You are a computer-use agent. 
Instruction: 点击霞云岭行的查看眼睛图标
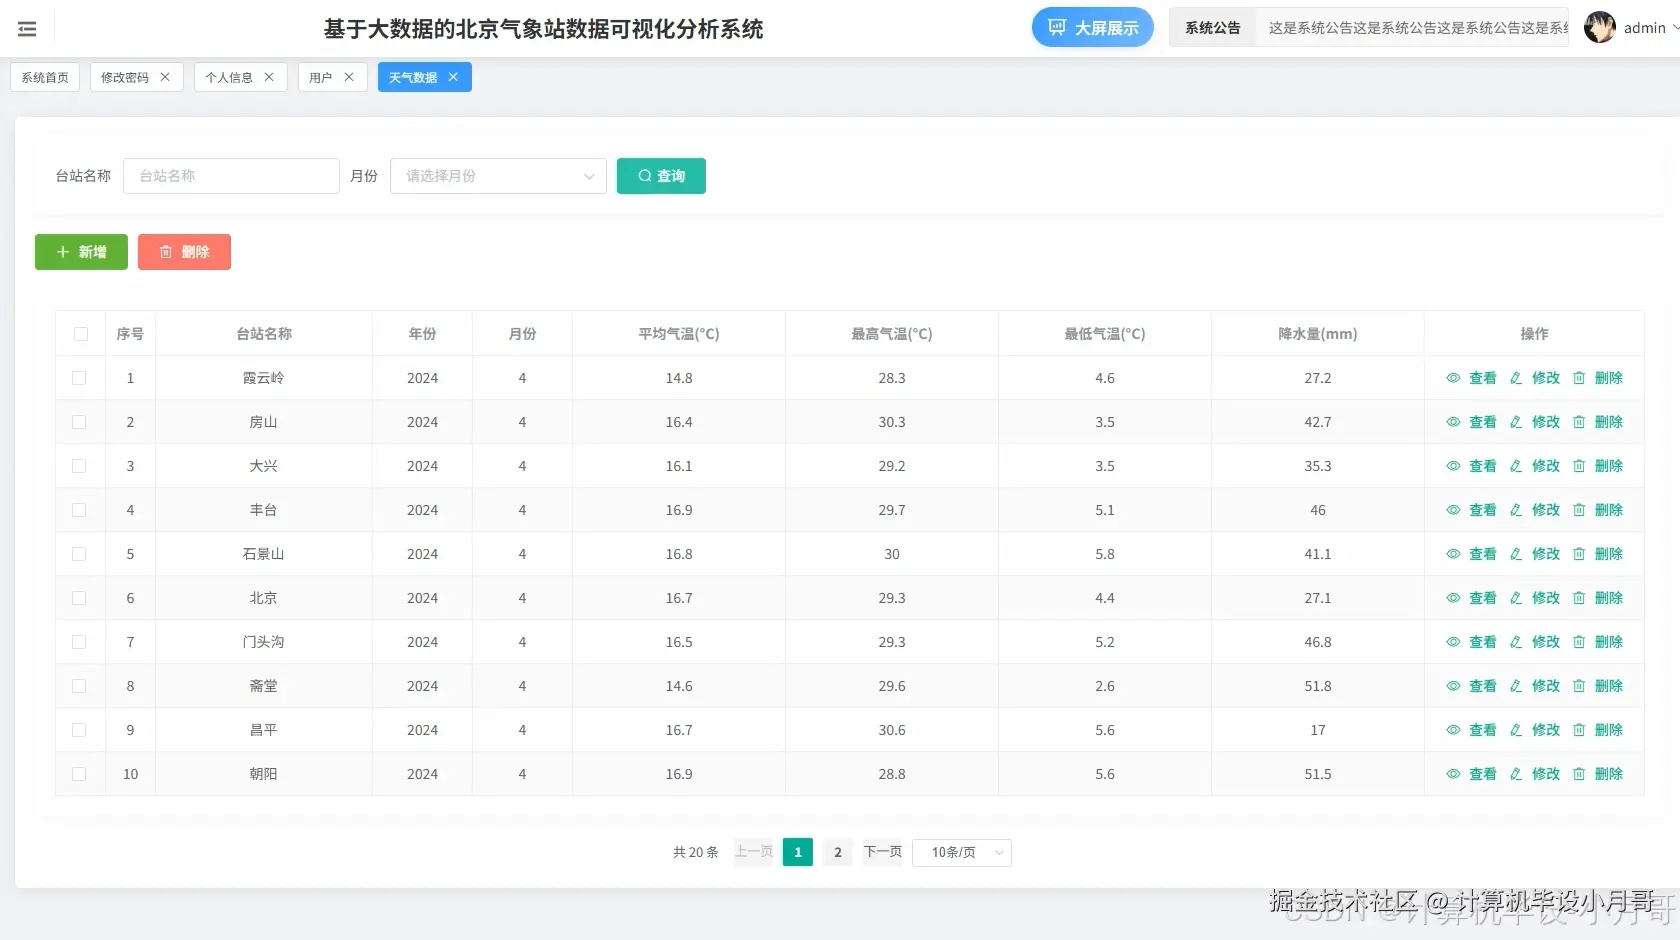(x=1453, y=378)
